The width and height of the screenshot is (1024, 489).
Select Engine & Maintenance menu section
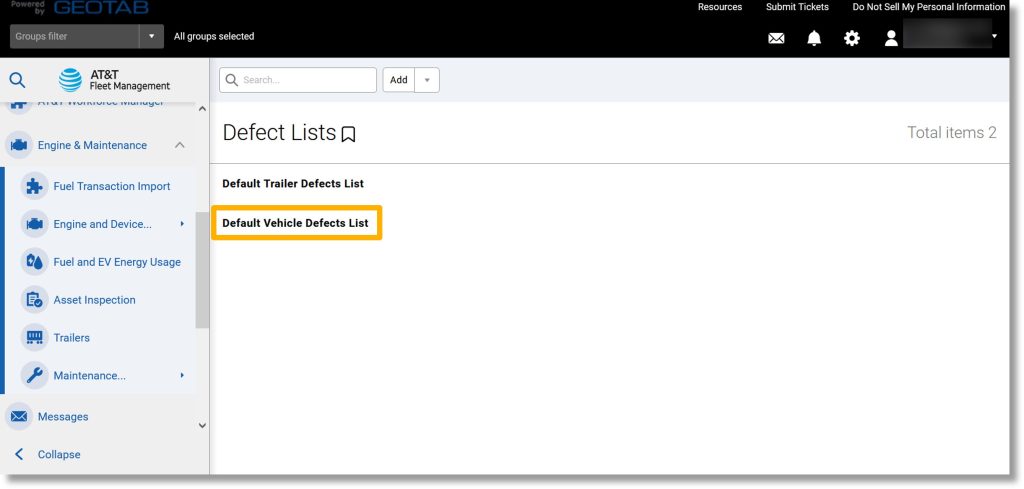click(x=92, y=145)
